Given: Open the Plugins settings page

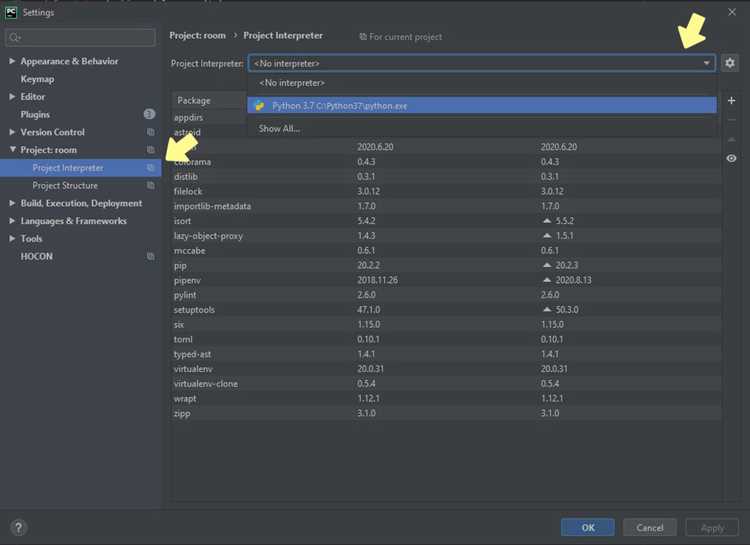Looking at the screenshot, I should coord(35,114).
